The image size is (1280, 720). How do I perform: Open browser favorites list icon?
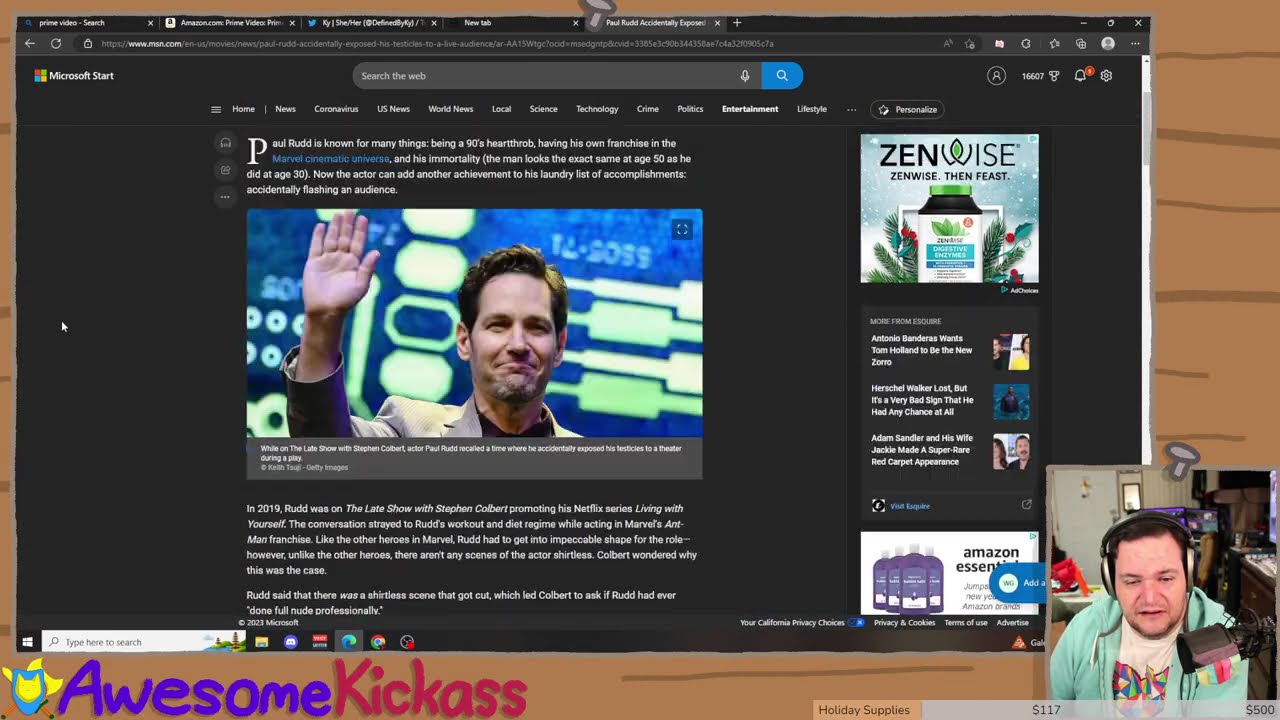coord(1054,44)
